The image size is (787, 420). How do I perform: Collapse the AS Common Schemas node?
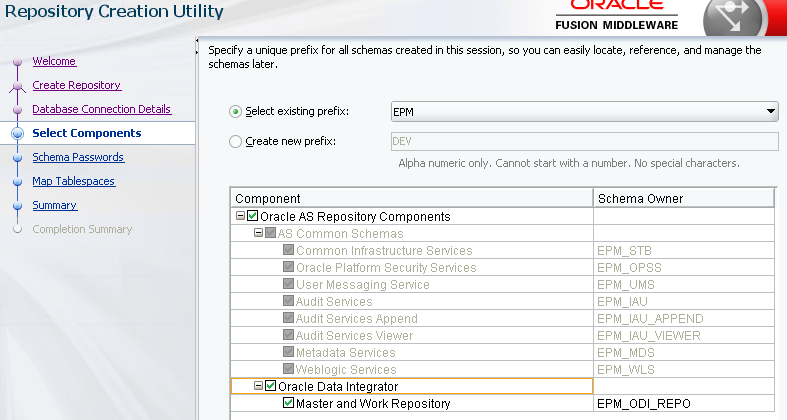[258, 233]
